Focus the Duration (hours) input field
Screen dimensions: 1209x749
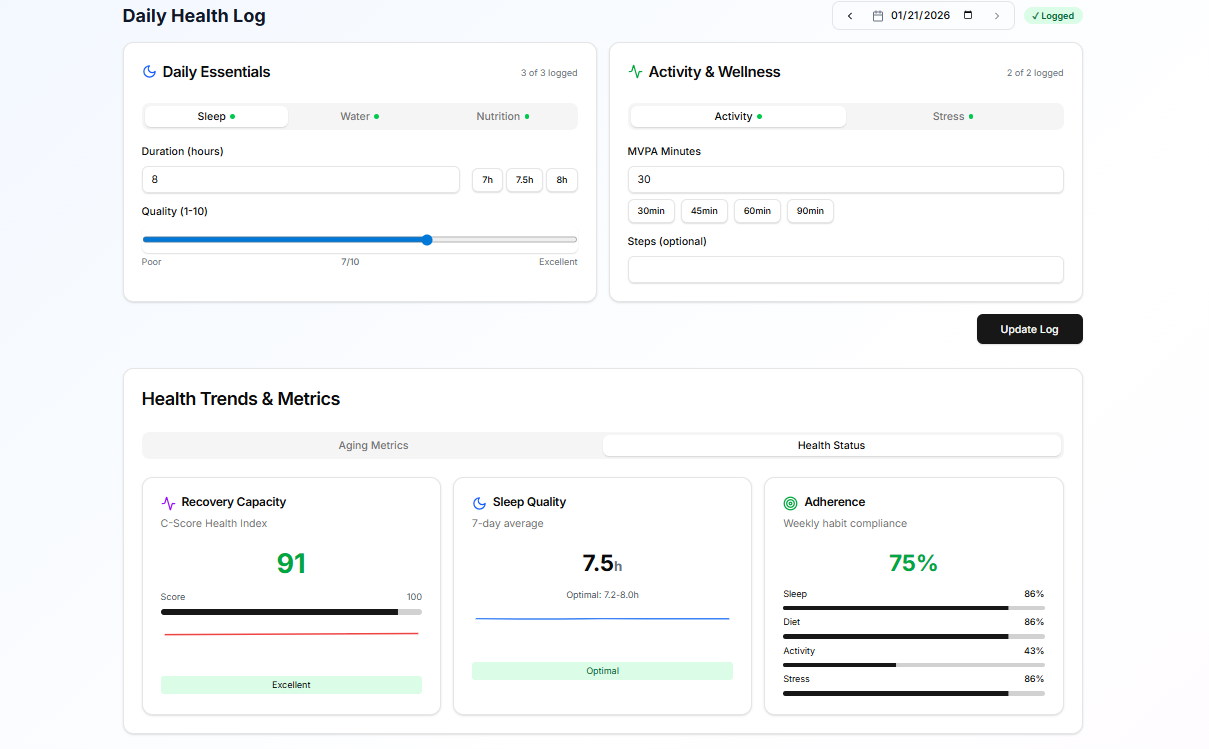[x=300, y=180]
